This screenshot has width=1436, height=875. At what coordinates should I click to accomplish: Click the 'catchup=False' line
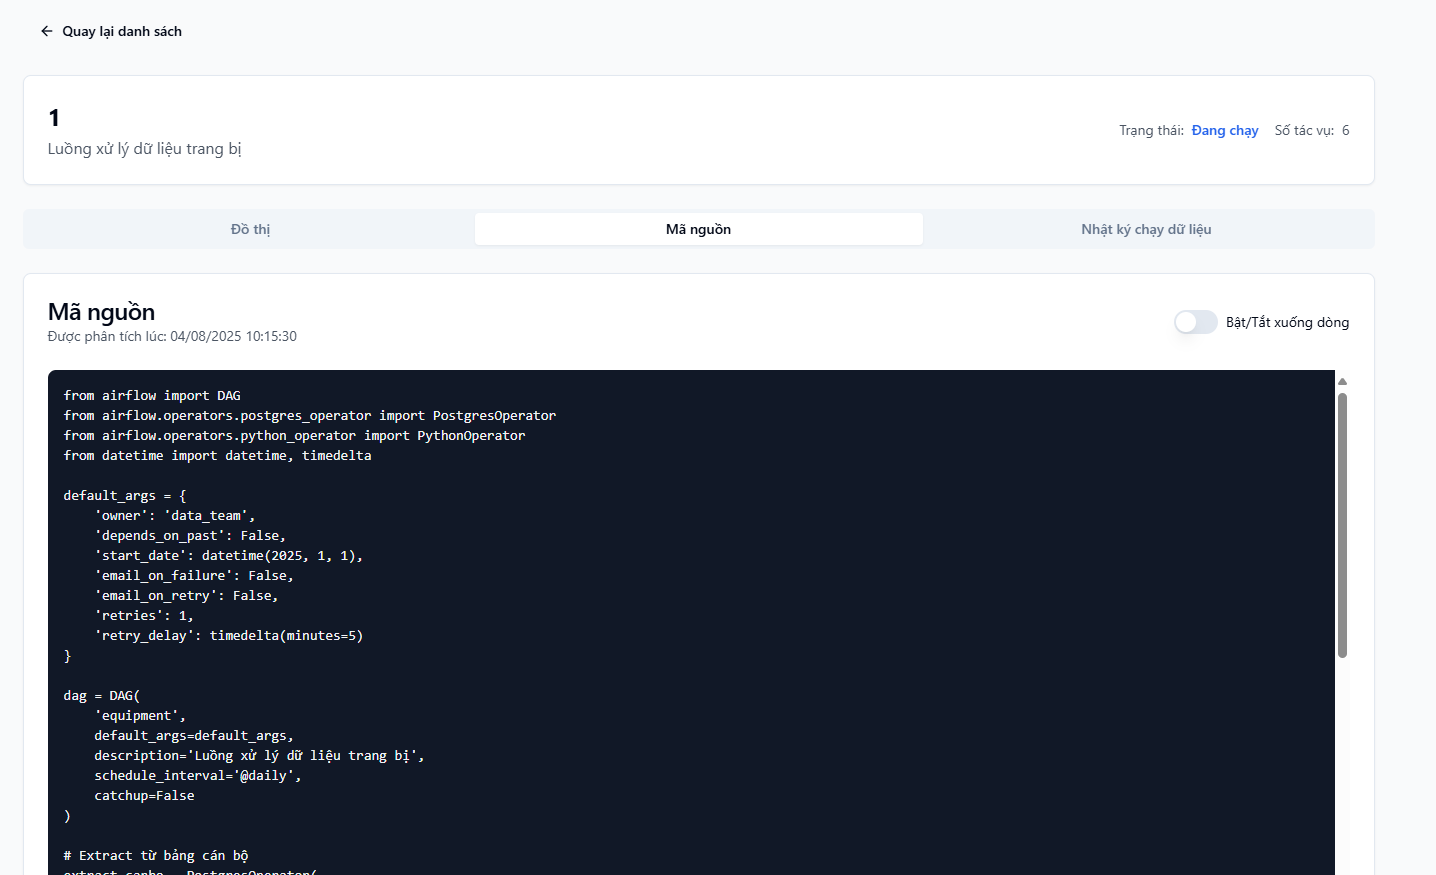[144, 796]
